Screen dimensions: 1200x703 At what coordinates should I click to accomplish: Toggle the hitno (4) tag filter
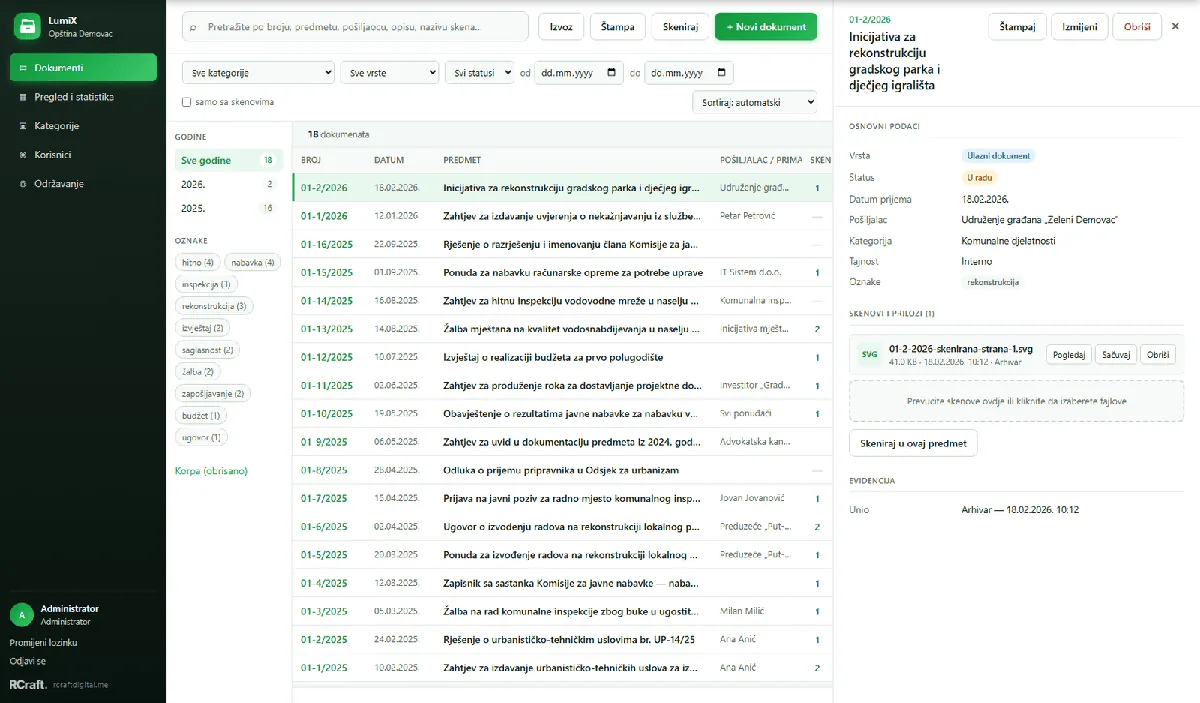pos(197,263)
